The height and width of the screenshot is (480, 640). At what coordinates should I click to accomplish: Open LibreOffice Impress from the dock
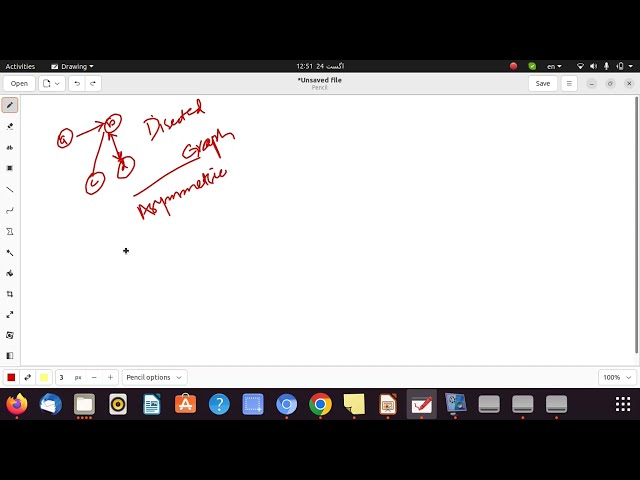tap(388, 404)
